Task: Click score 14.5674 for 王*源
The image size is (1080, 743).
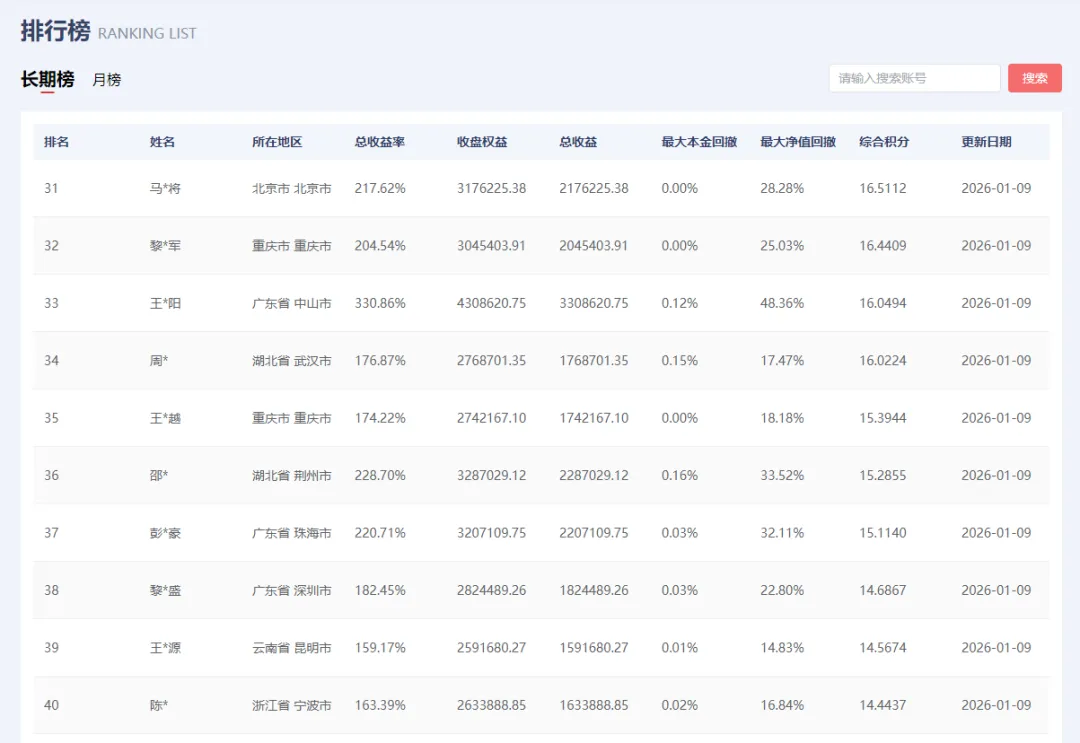Action: point(882,648)
